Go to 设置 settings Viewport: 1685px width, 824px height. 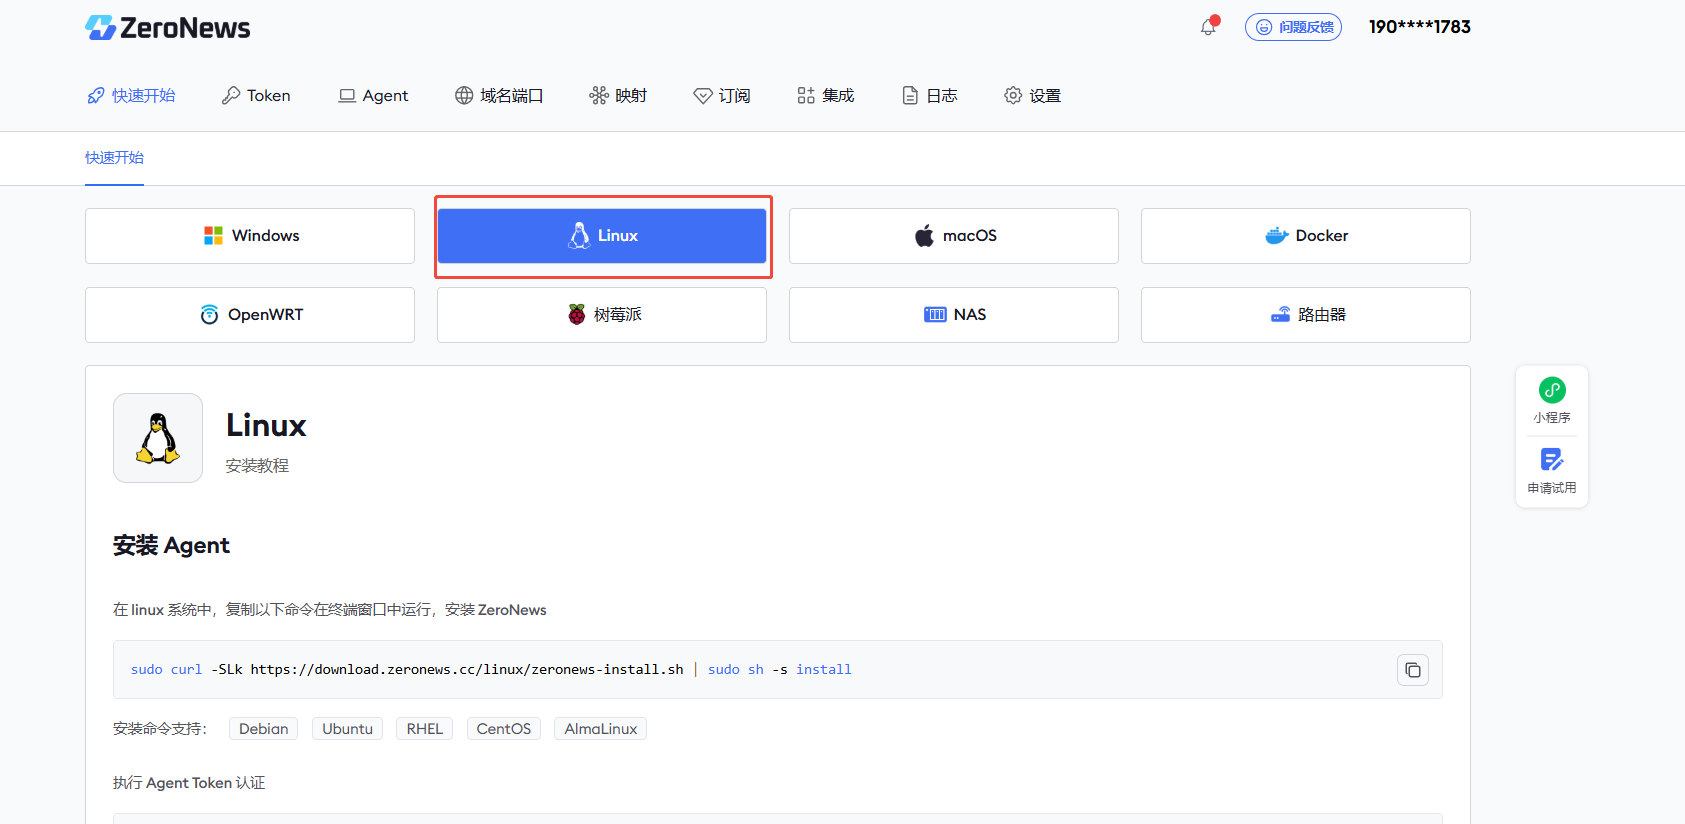tap(1032, 96)
